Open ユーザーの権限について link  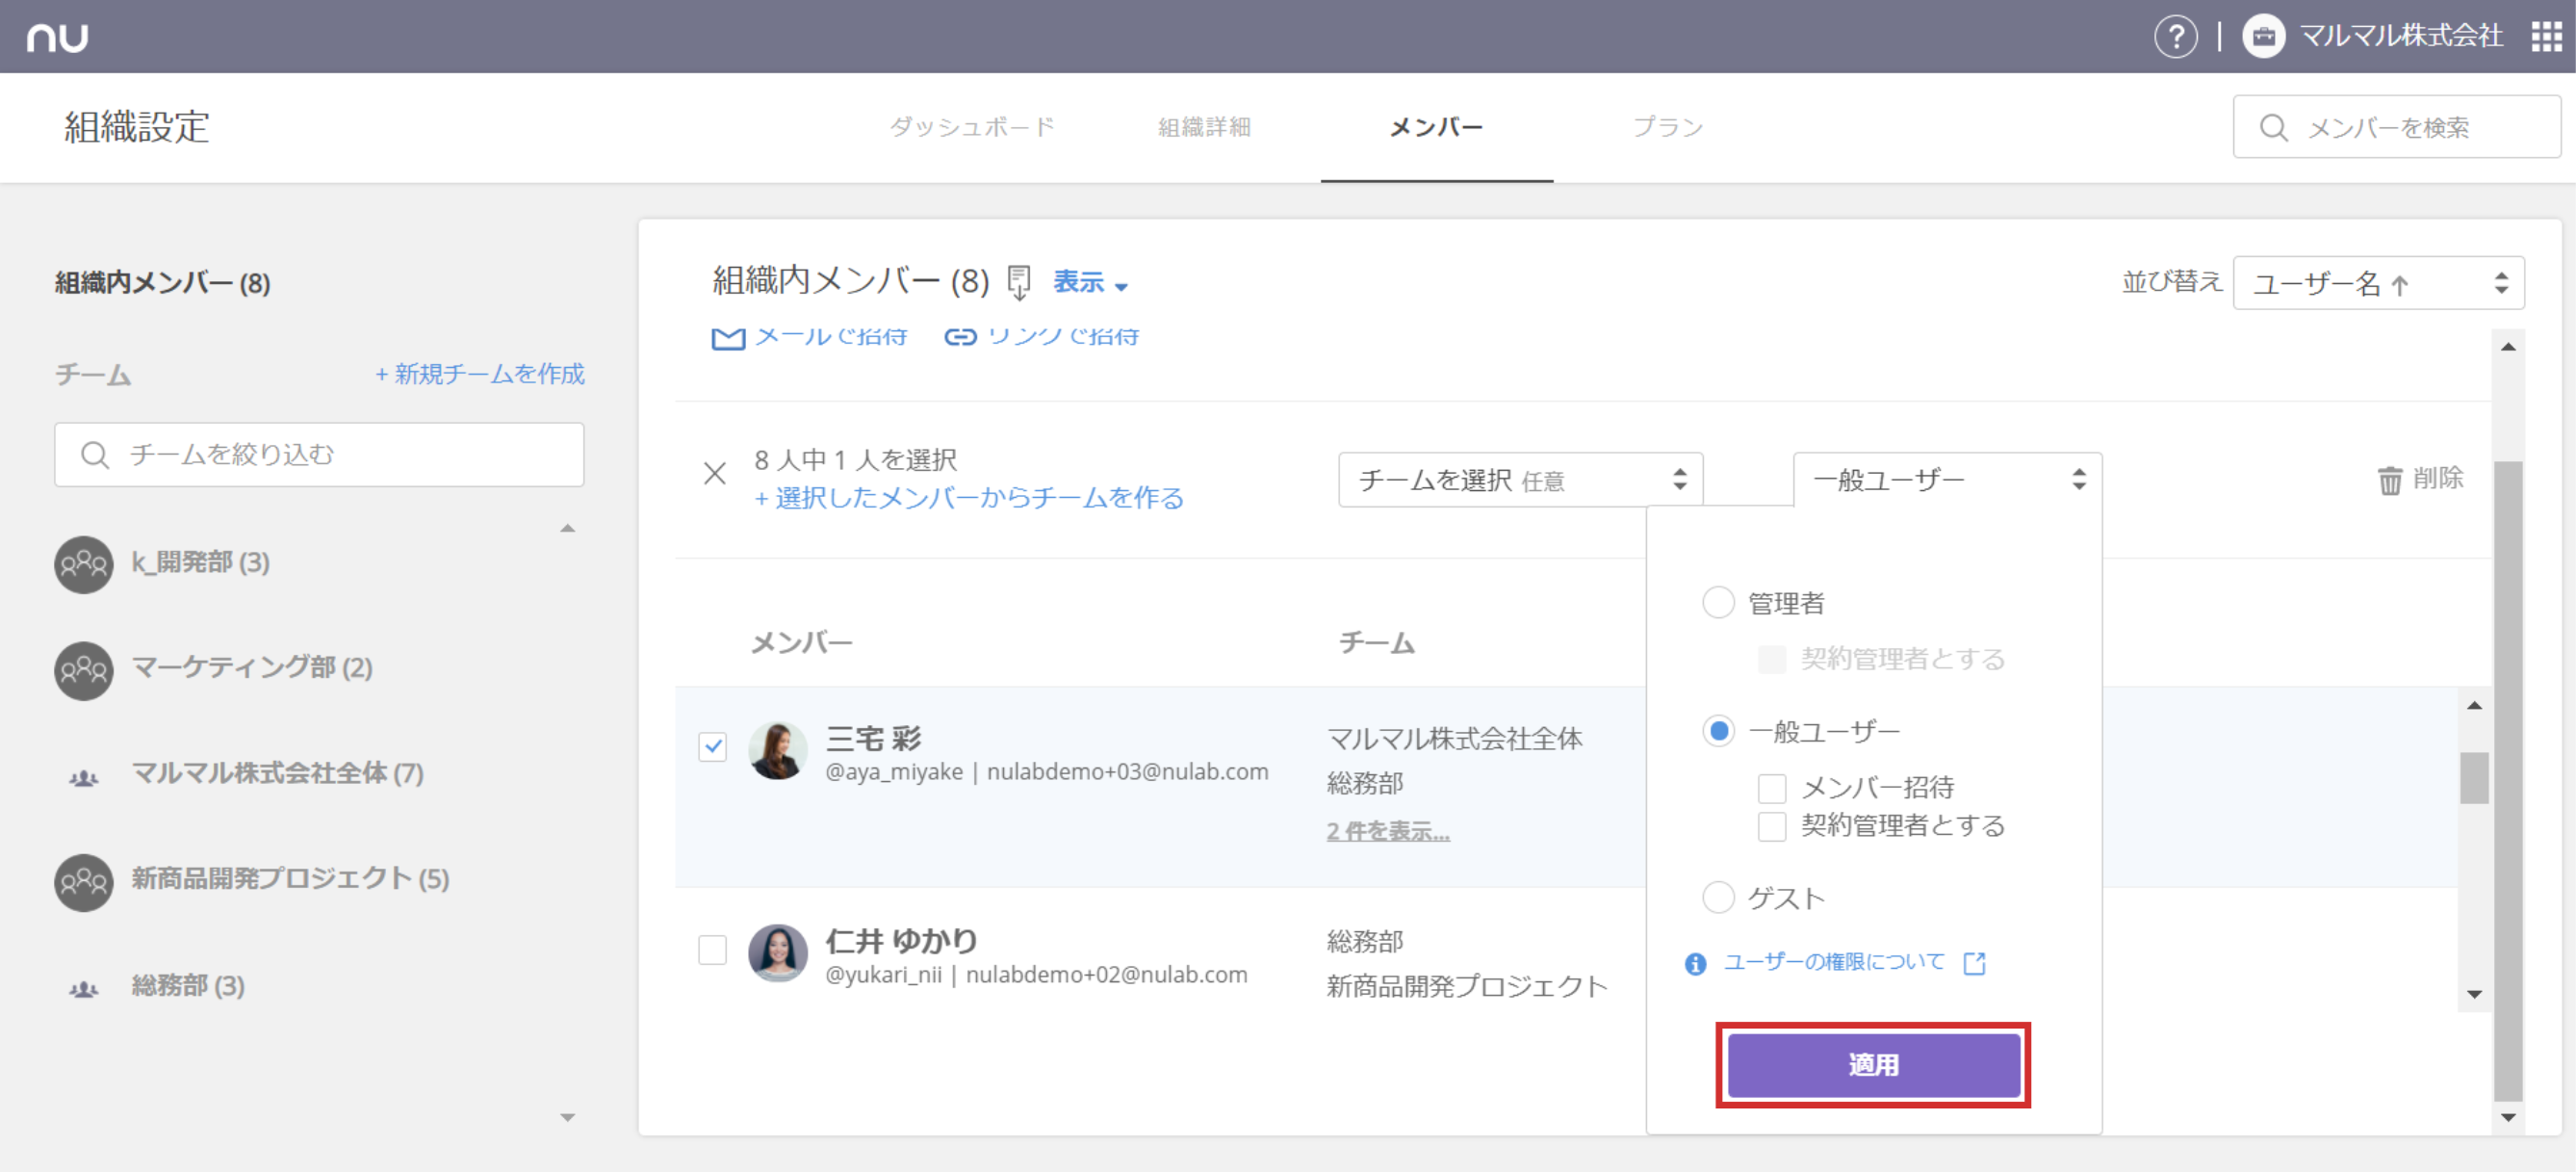[1834, 962]
